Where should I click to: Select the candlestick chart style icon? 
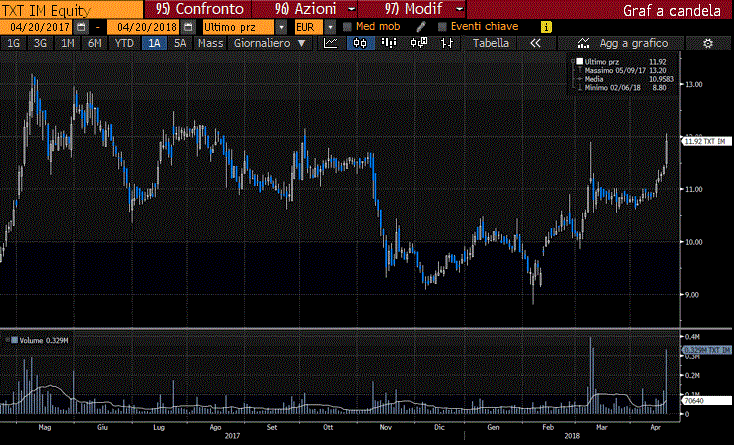point(360,44)
